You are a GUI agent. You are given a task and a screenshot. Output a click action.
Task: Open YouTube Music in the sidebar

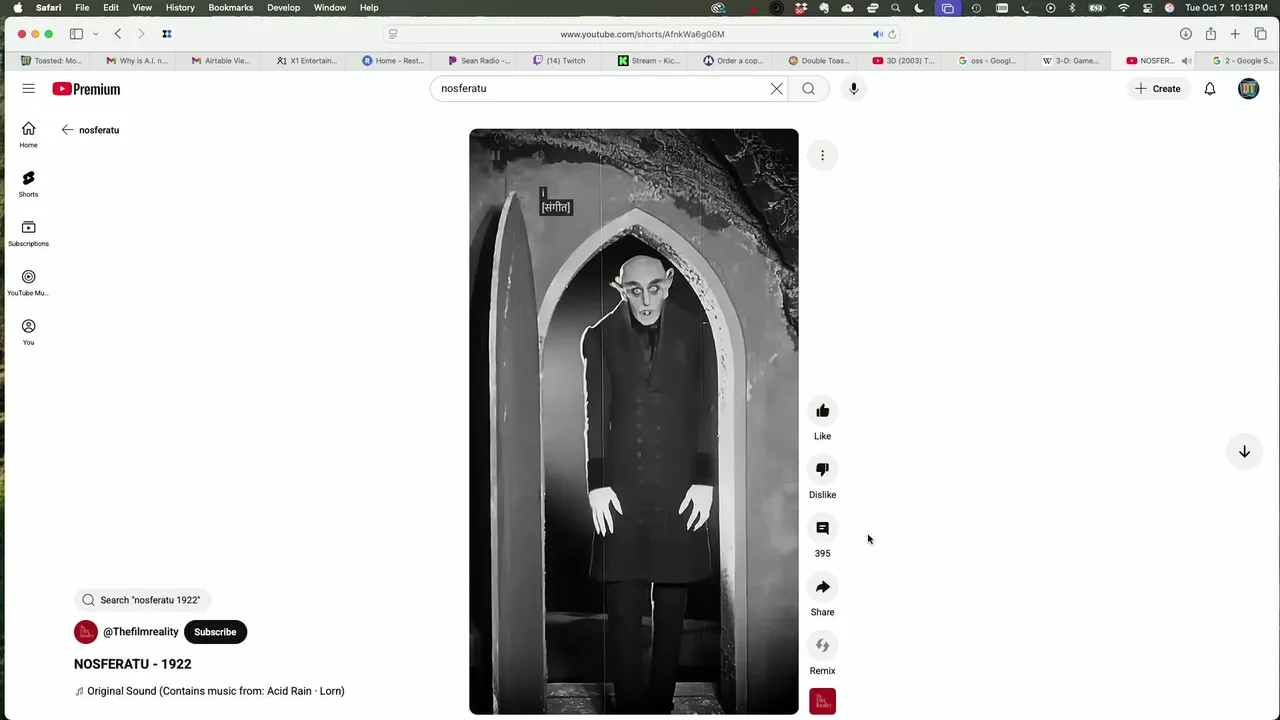28,283
